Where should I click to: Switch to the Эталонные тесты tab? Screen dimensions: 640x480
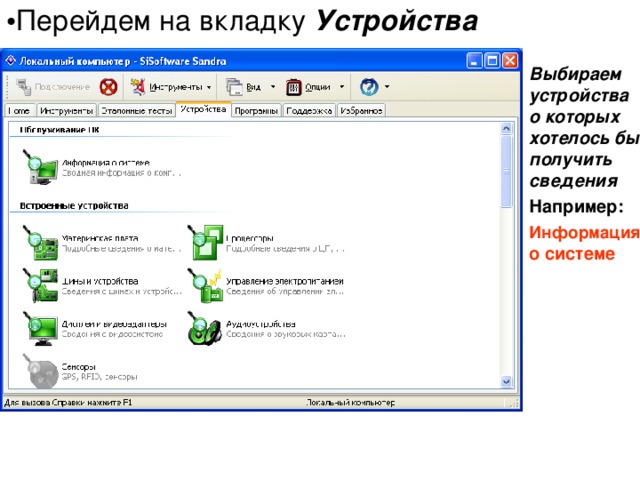[137, 111]
